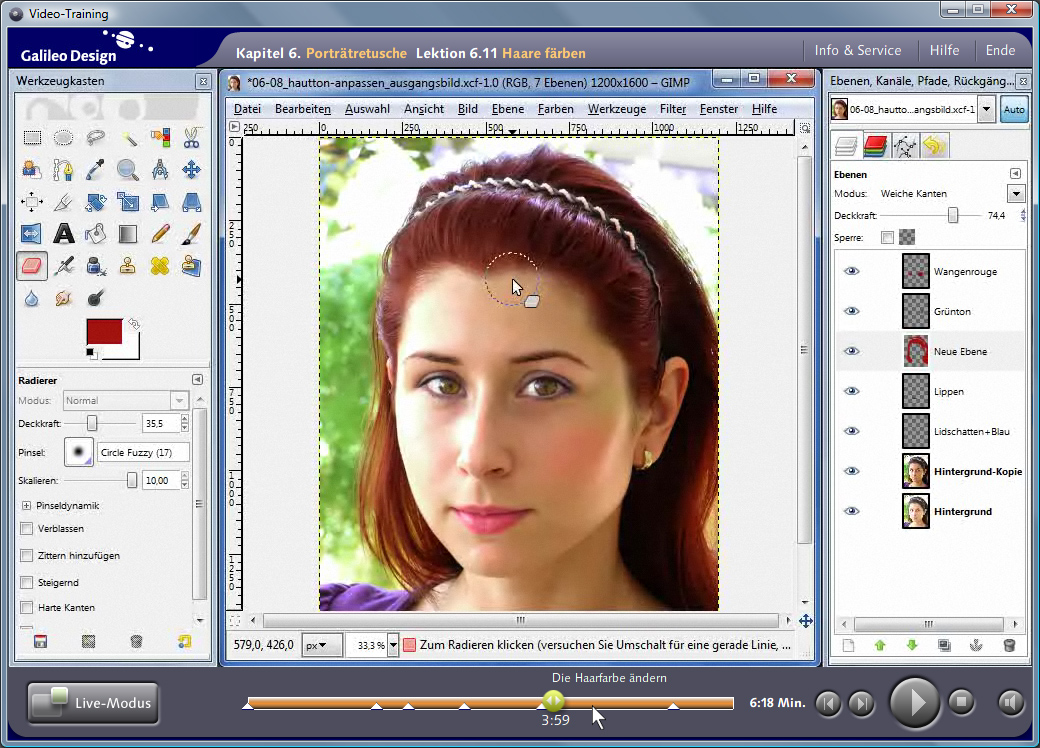Choose the Paintbrush tool

click(191, 234)
